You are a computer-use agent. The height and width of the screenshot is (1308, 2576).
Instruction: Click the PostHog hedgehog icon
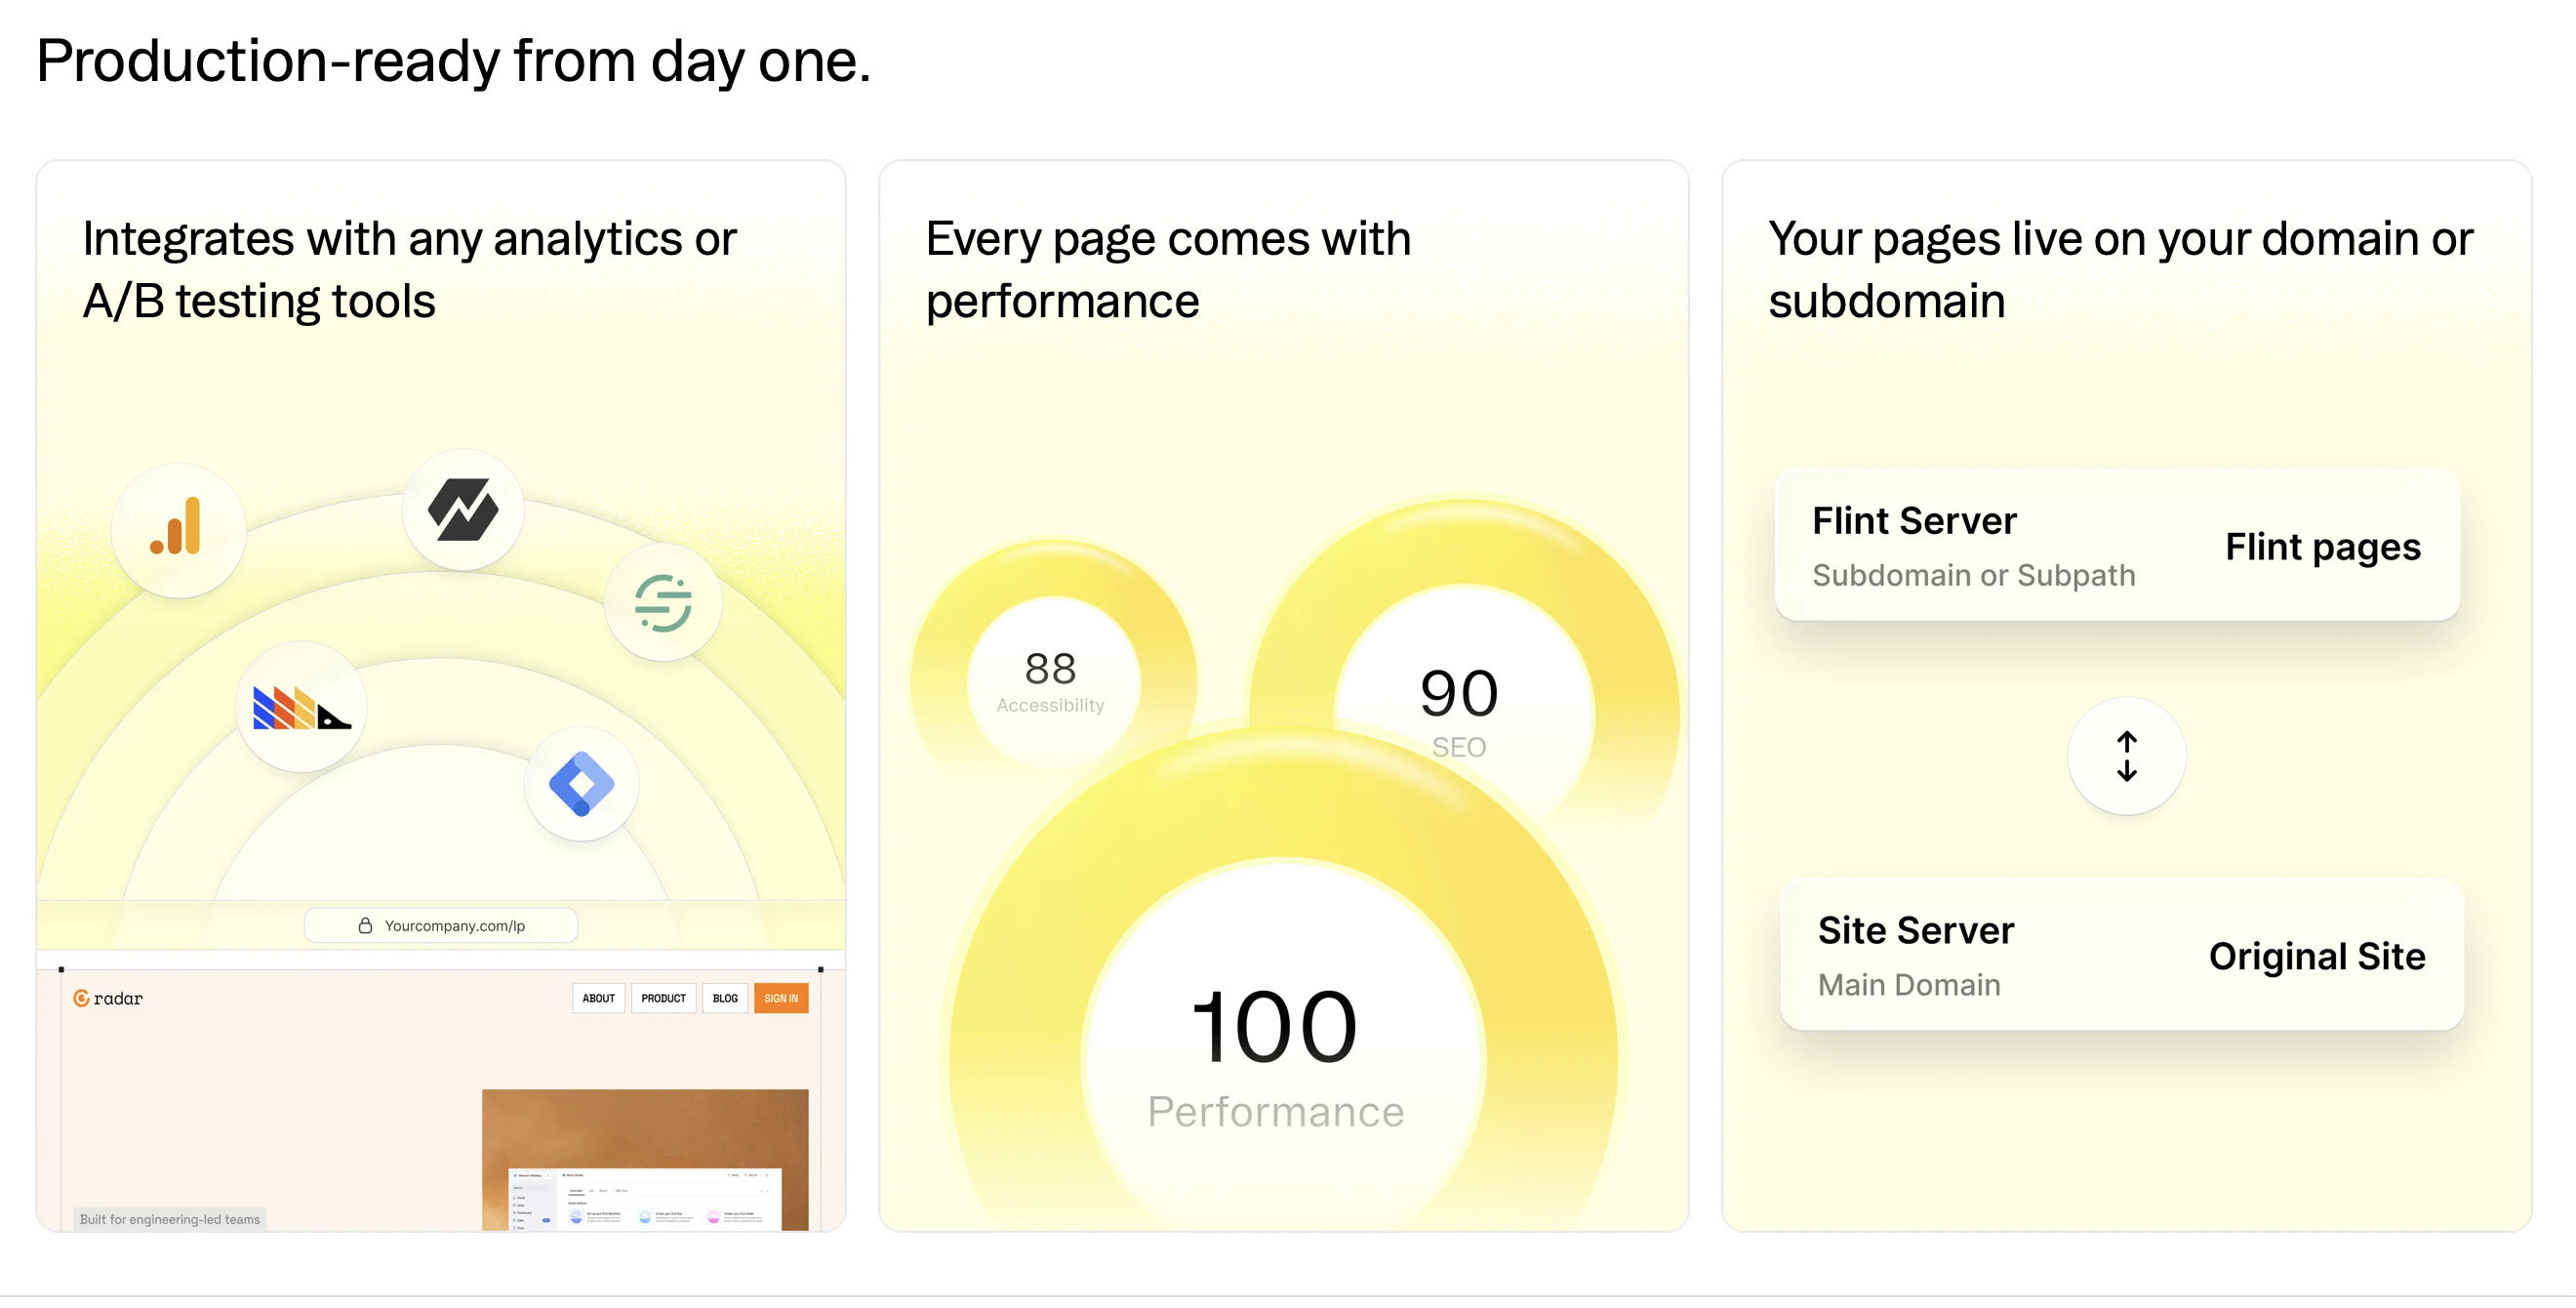pyautogui.click(x=301, y=707)
